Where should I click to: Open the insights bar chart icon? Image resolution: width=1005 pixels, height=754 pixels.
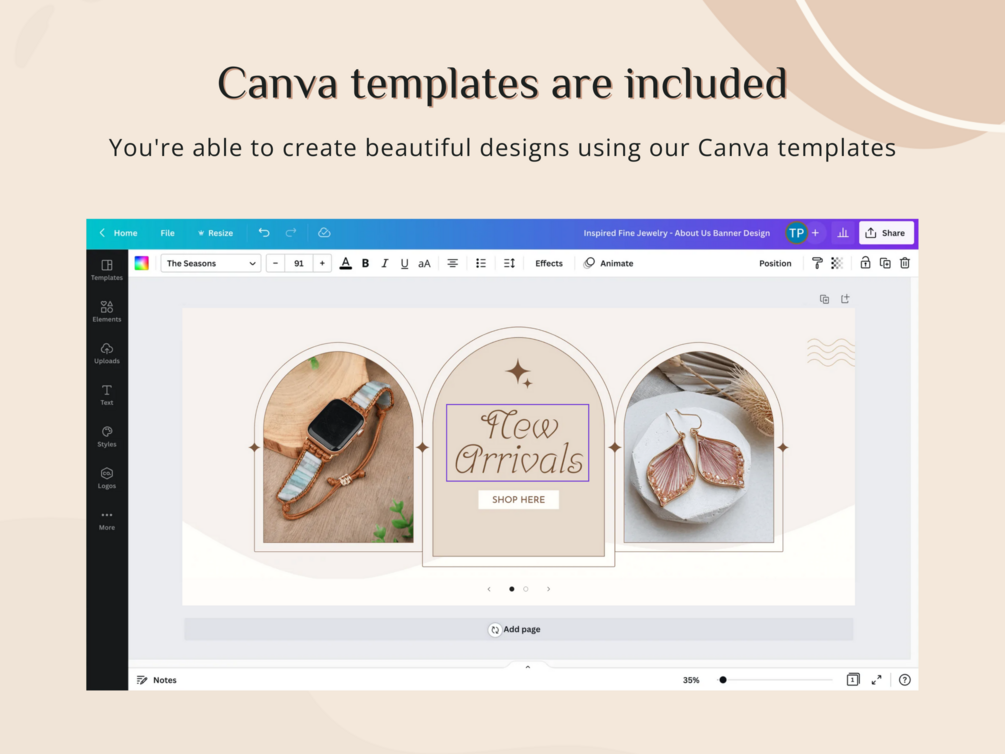pos(843,233)
